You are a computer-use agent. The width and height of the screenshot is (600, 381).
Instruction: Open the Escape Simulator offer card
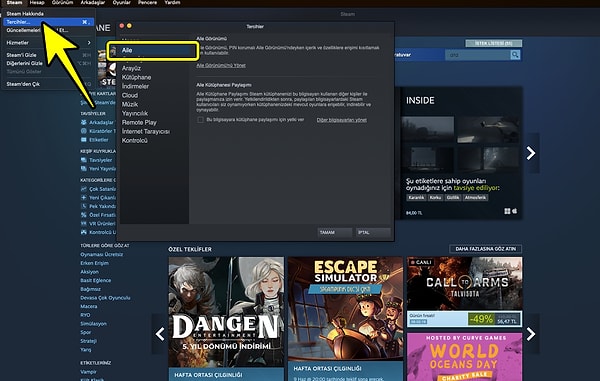click(x=345, y=319)
